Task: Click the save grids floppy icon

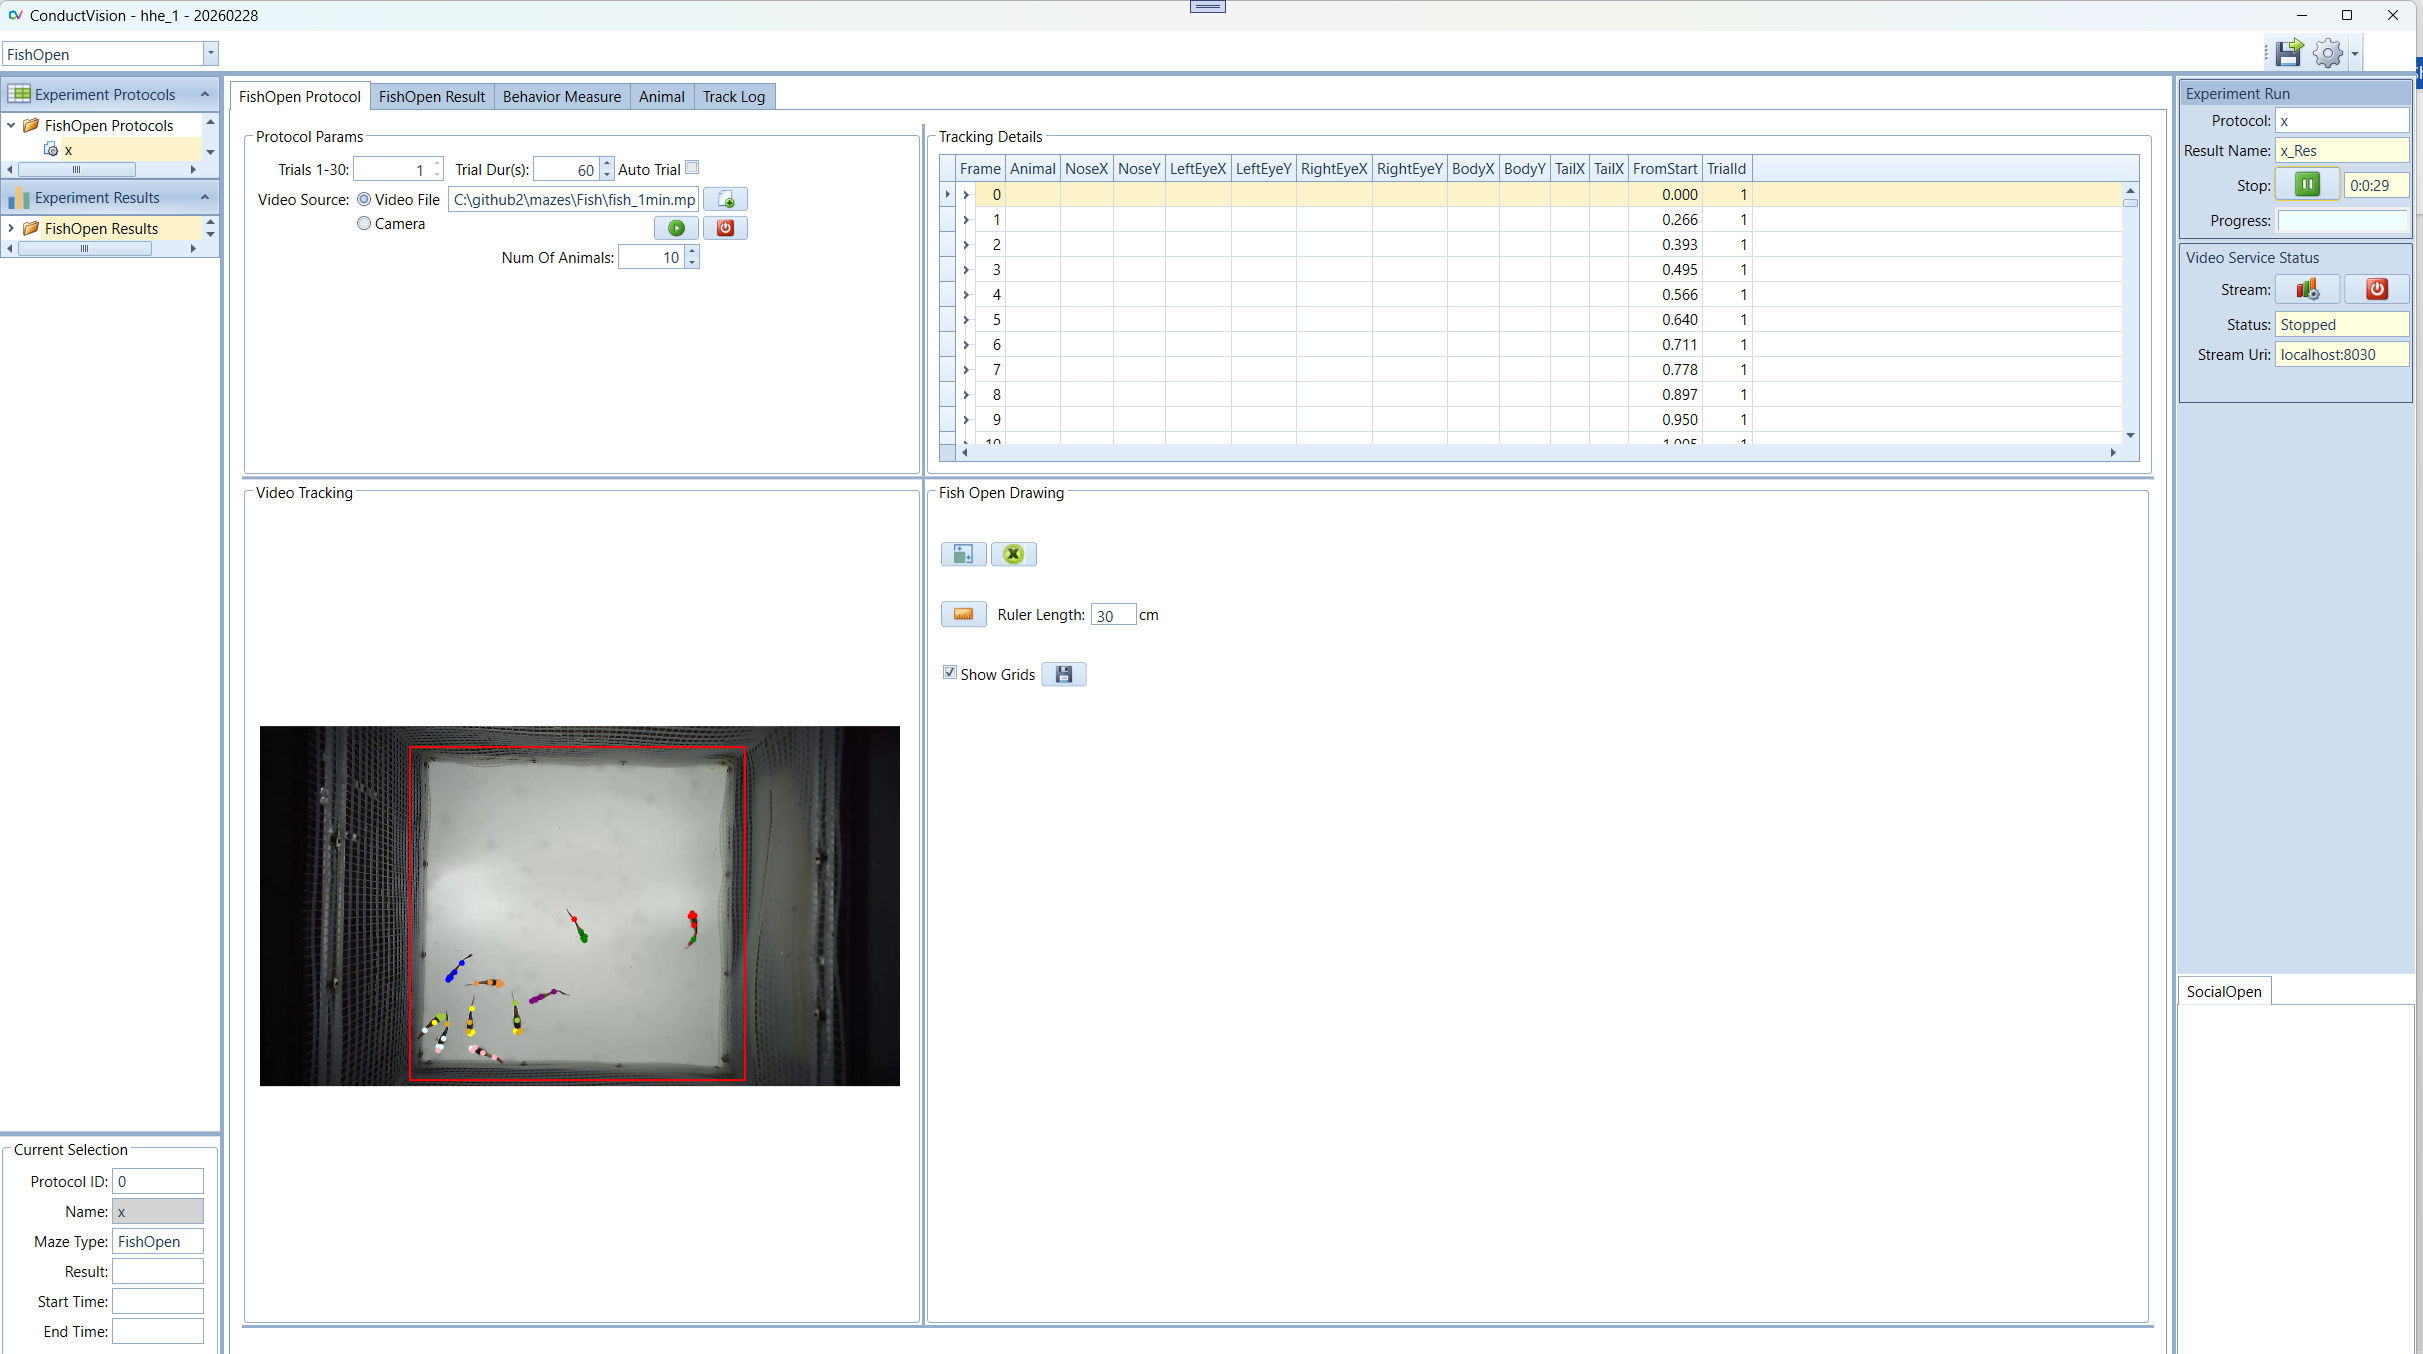Action: (1063, 675)
